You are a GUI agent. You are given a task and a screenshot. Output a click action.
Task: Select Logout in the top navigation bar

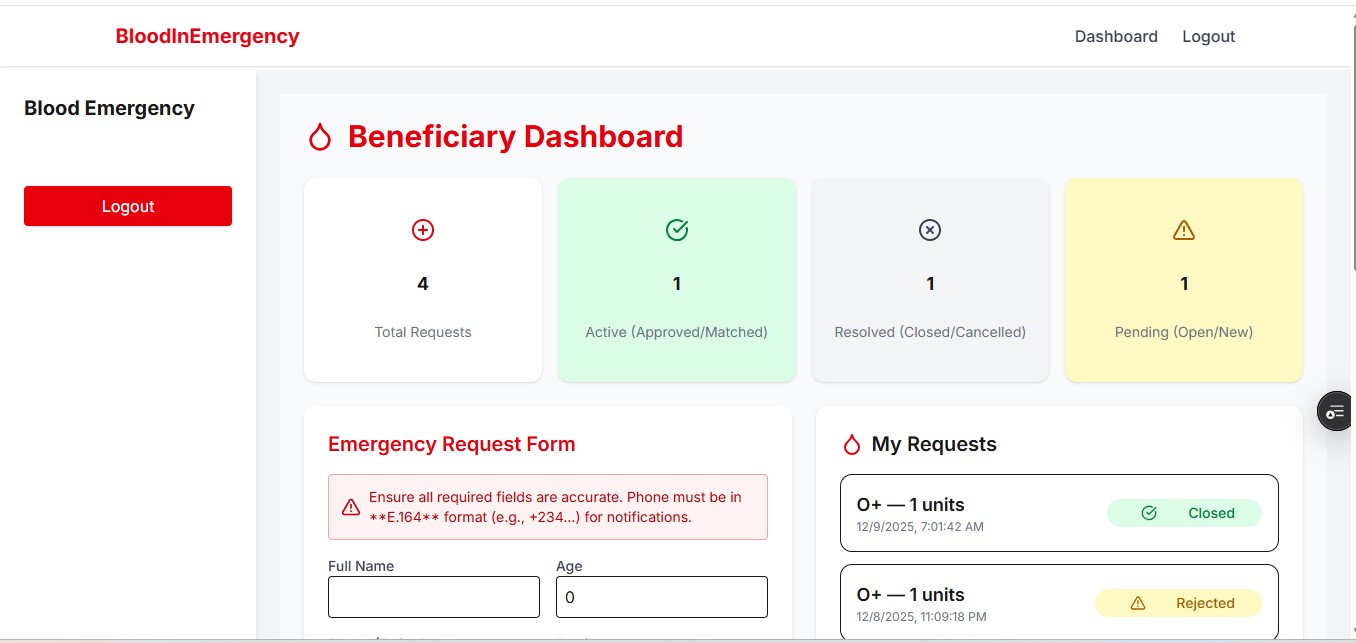(1208, 37)
